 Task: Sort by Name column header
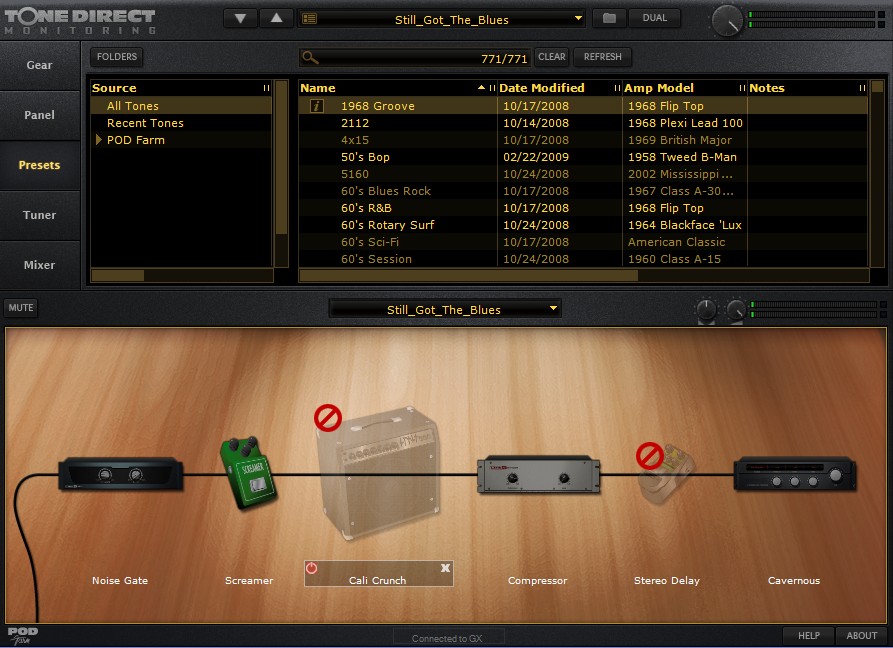pos(397,88)
